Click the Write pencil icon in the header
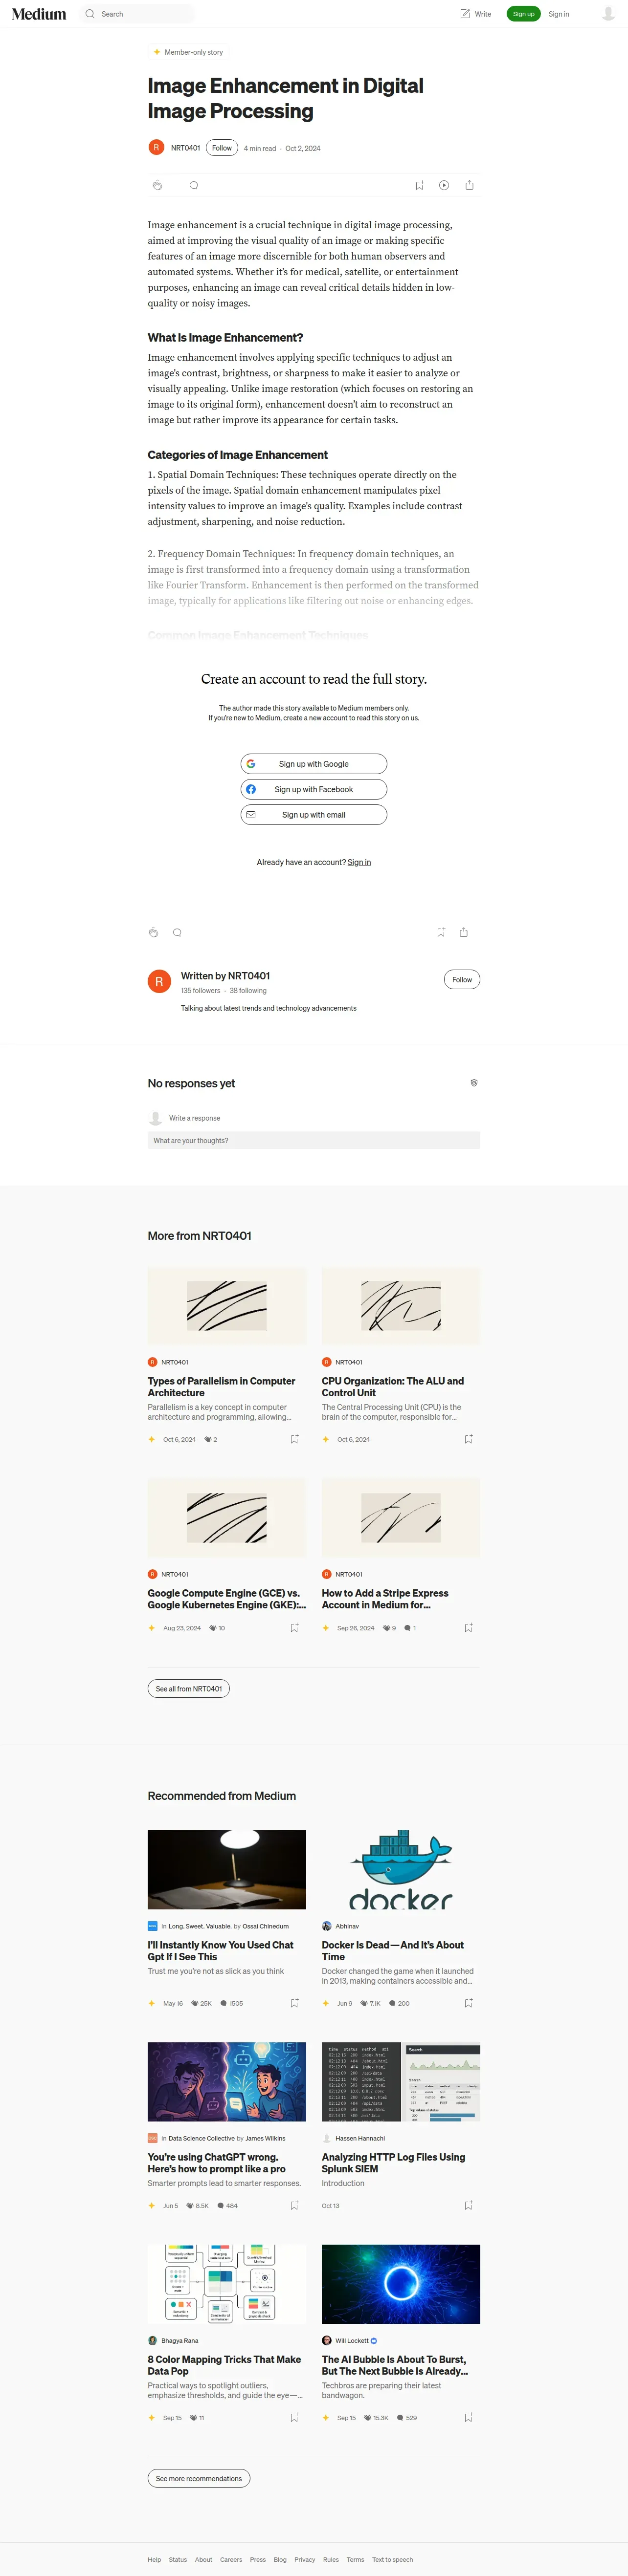The height and width of the screenshot is (2576, 628). pos(465,14)
